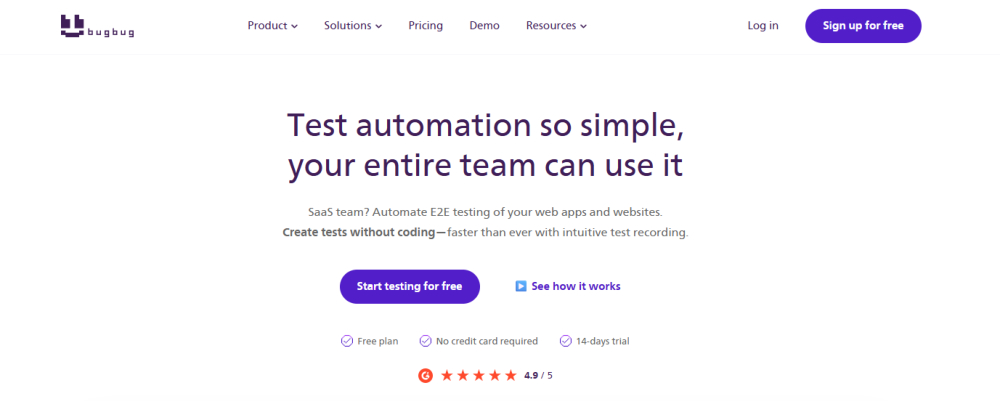Screen dimensions: 1000x402
Task: Click the play icon beside See how it works
Action: [x=521, y=286]
